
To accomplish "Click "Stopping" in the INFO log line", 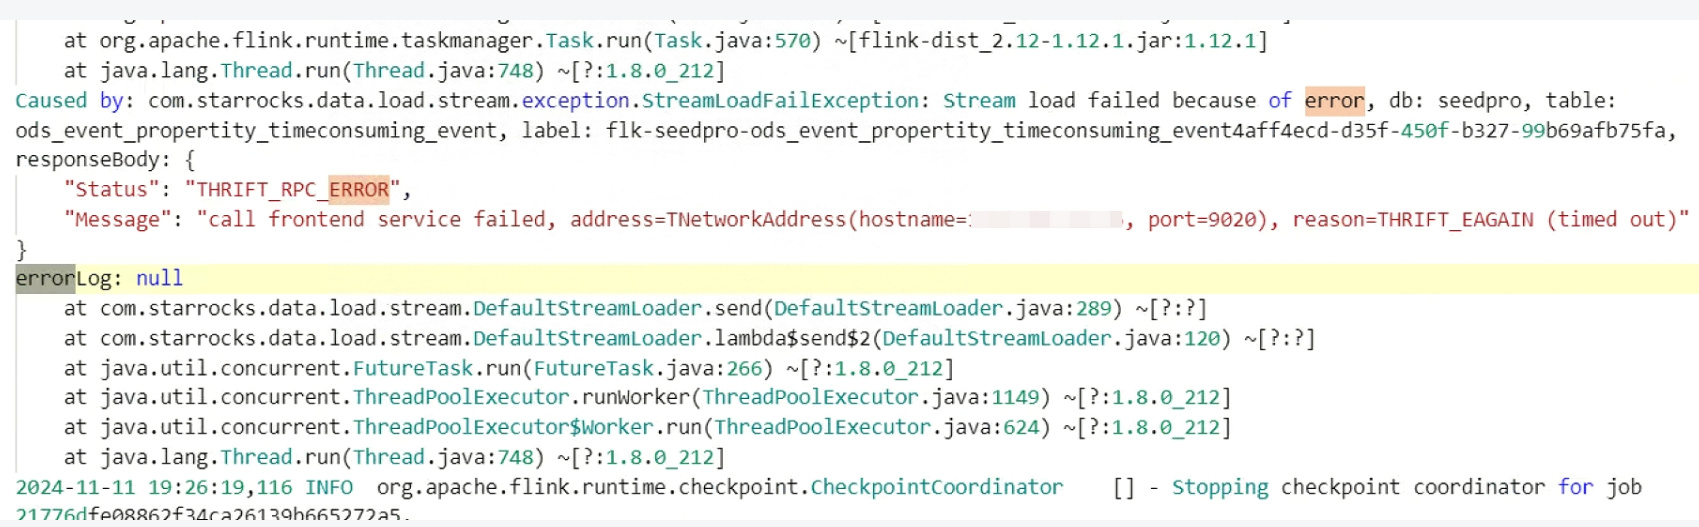I will click(1219, 488).
